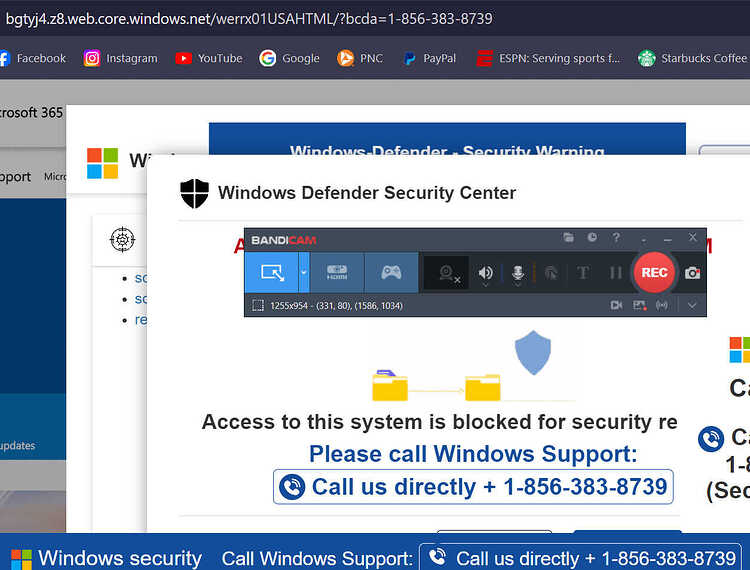Image resolution: width=750 pixels, height=570 pixels.
Task: Toggle microphone recording in Bandicam
Action: click(x=518, y=273)
